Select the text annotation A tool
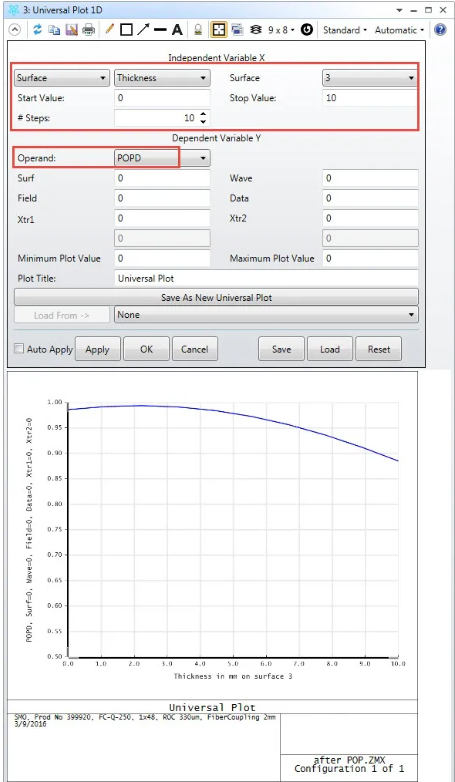455x782 pixels. pos(177,30)
